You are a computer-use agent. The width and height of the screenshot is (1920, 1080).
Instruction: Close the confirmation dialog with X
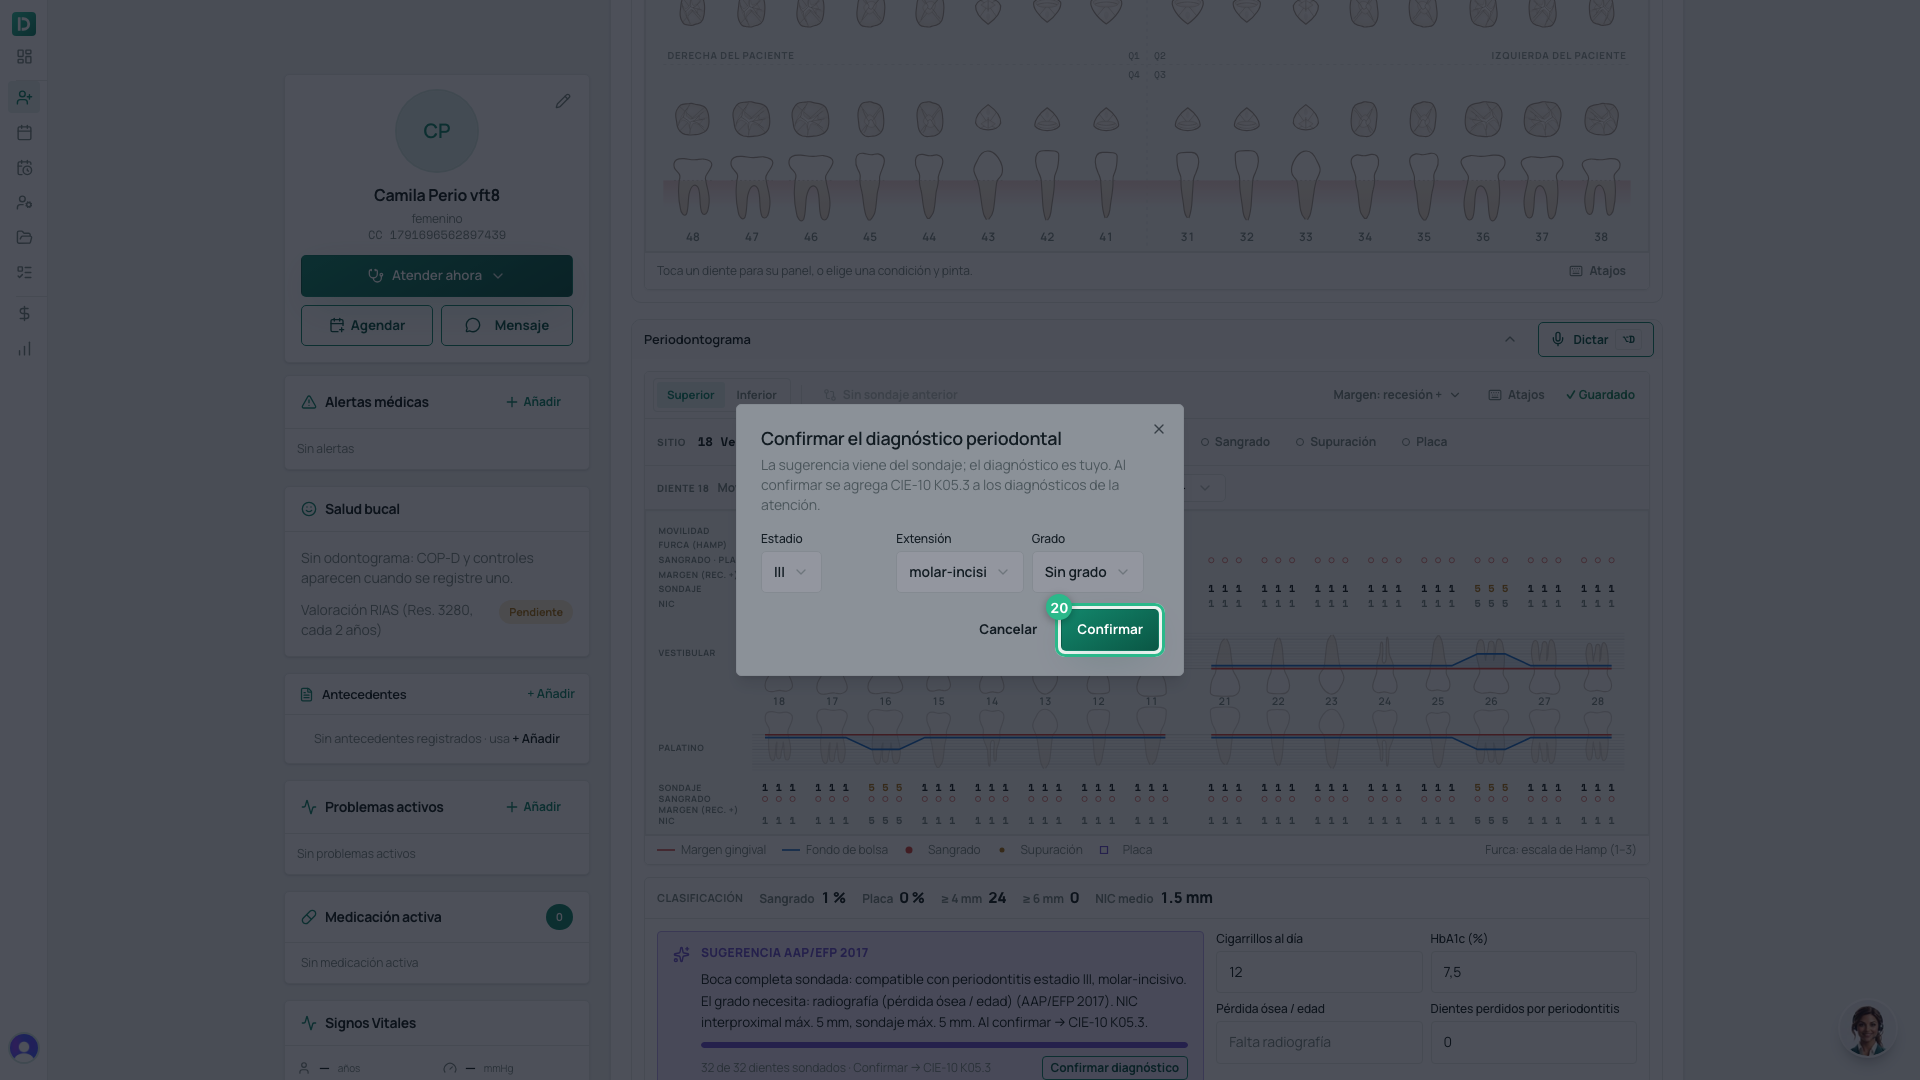(1159, 429)
